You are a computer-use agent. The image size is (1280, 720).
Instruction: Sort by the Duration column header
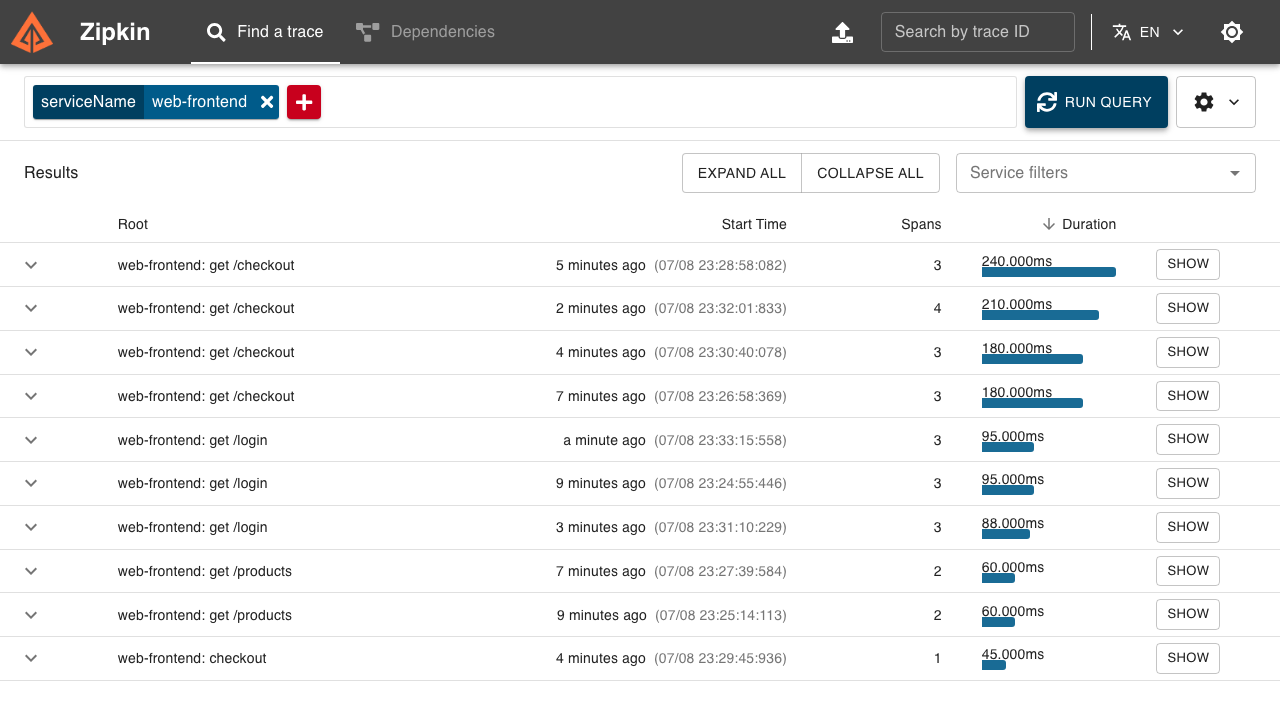1079,224
